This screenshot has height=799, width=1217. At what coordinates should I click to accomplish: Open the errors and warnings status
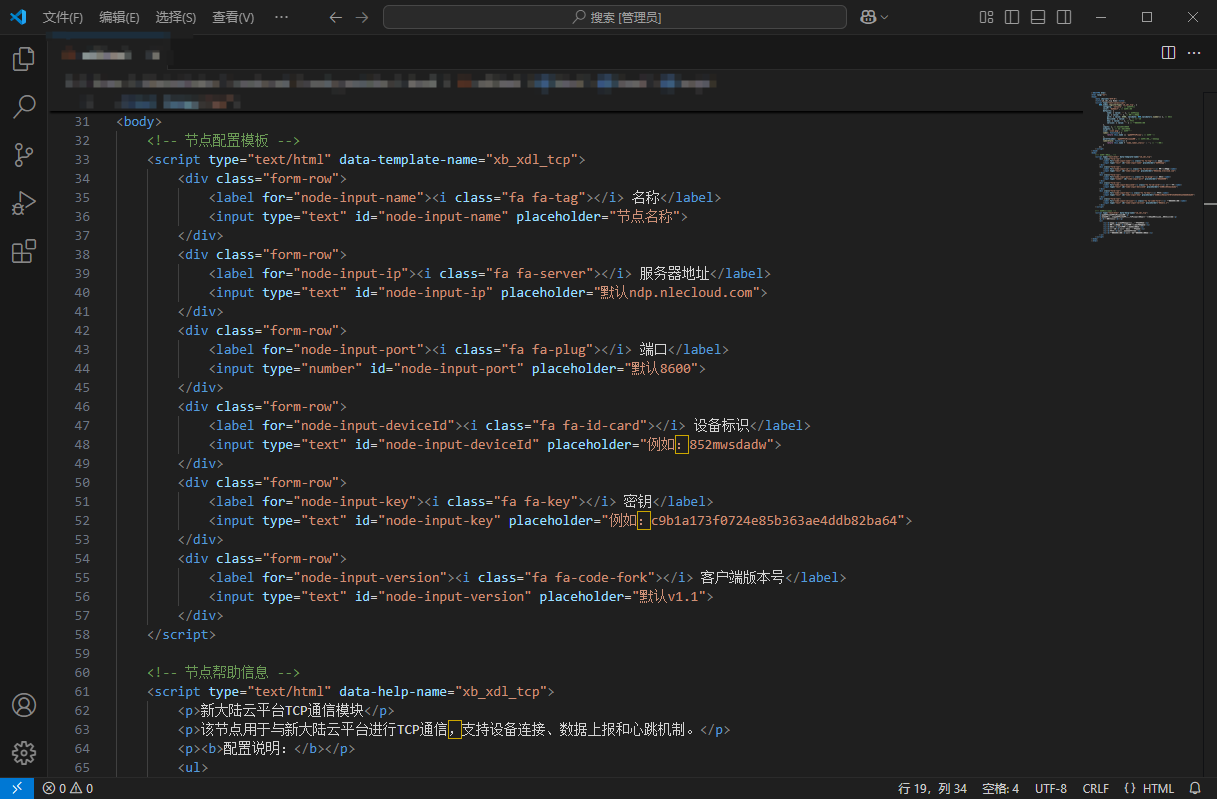pyautogui.click(x=68, y=788)
